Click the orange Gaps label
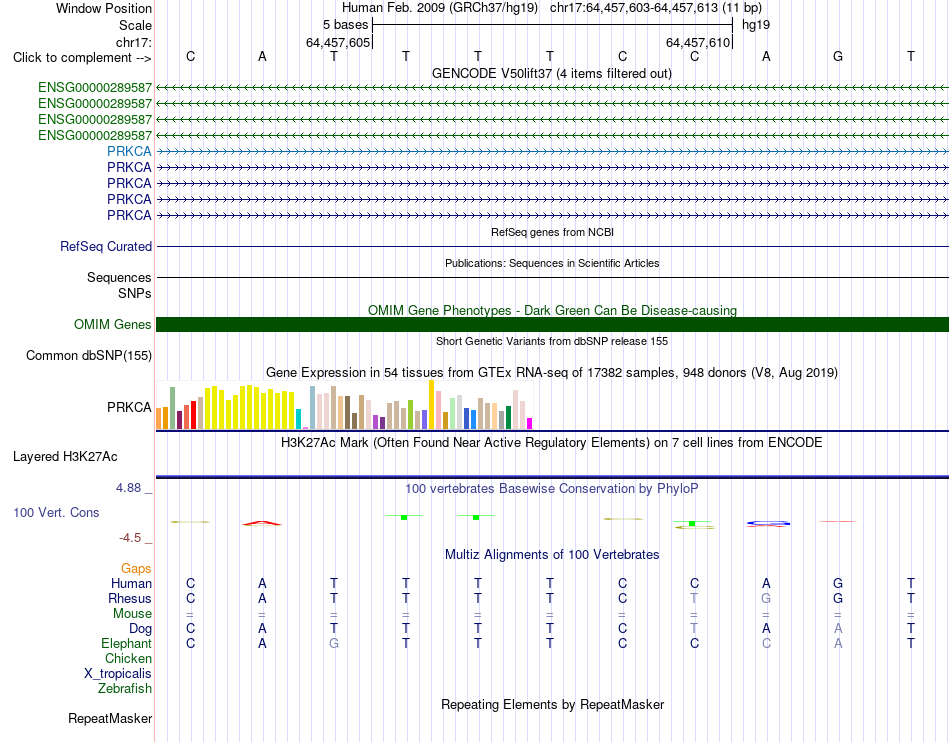950x742 pixels. [136, 568]
